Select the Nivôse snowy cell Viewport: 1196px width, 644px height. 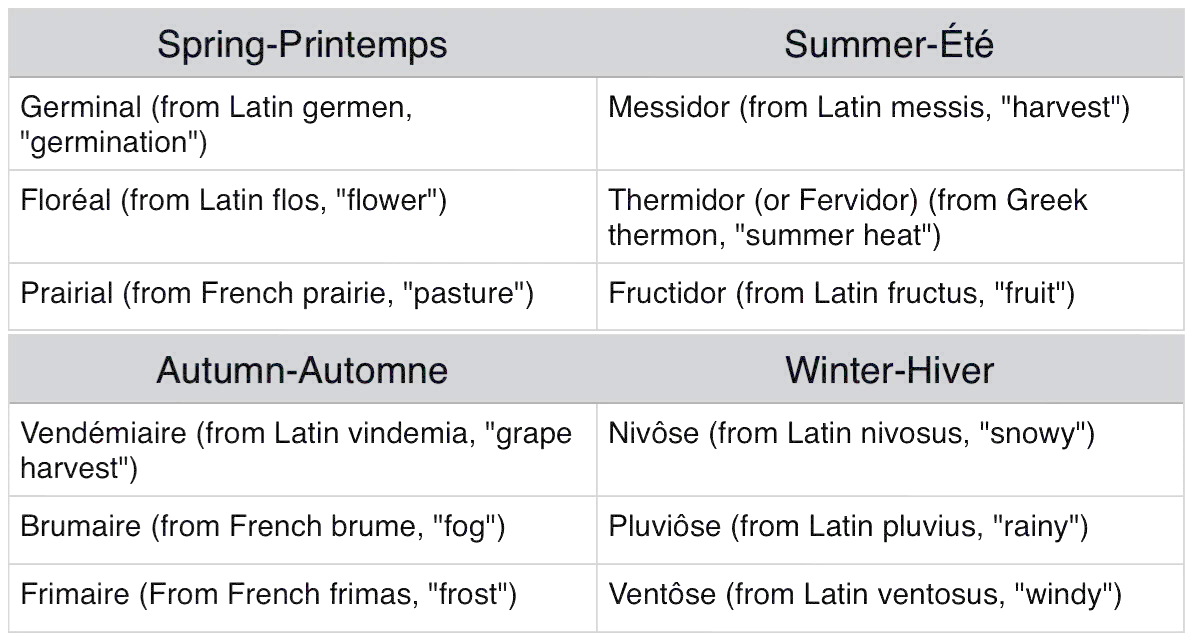pos(889,450)
